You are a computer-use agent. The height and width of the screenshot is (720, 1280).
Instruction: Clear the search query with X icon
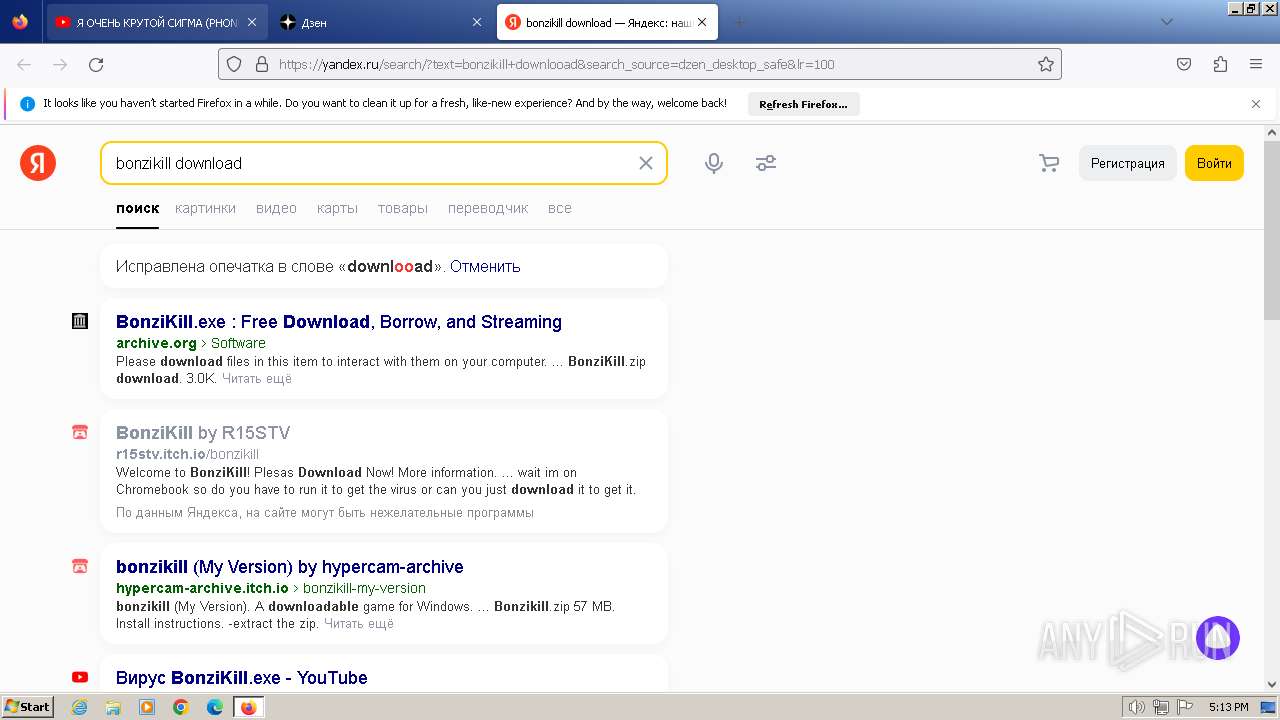[x=646, y=163]
